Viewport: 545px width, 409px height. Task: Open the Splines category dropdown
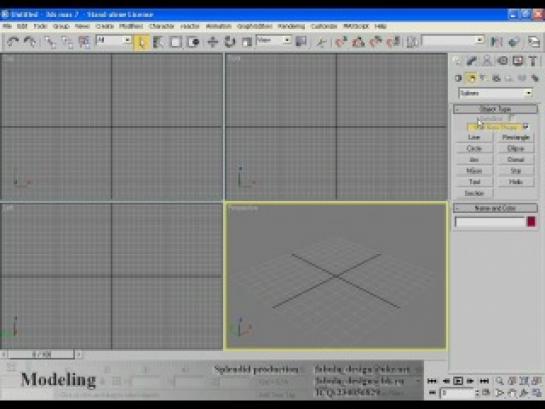(496, 93)
